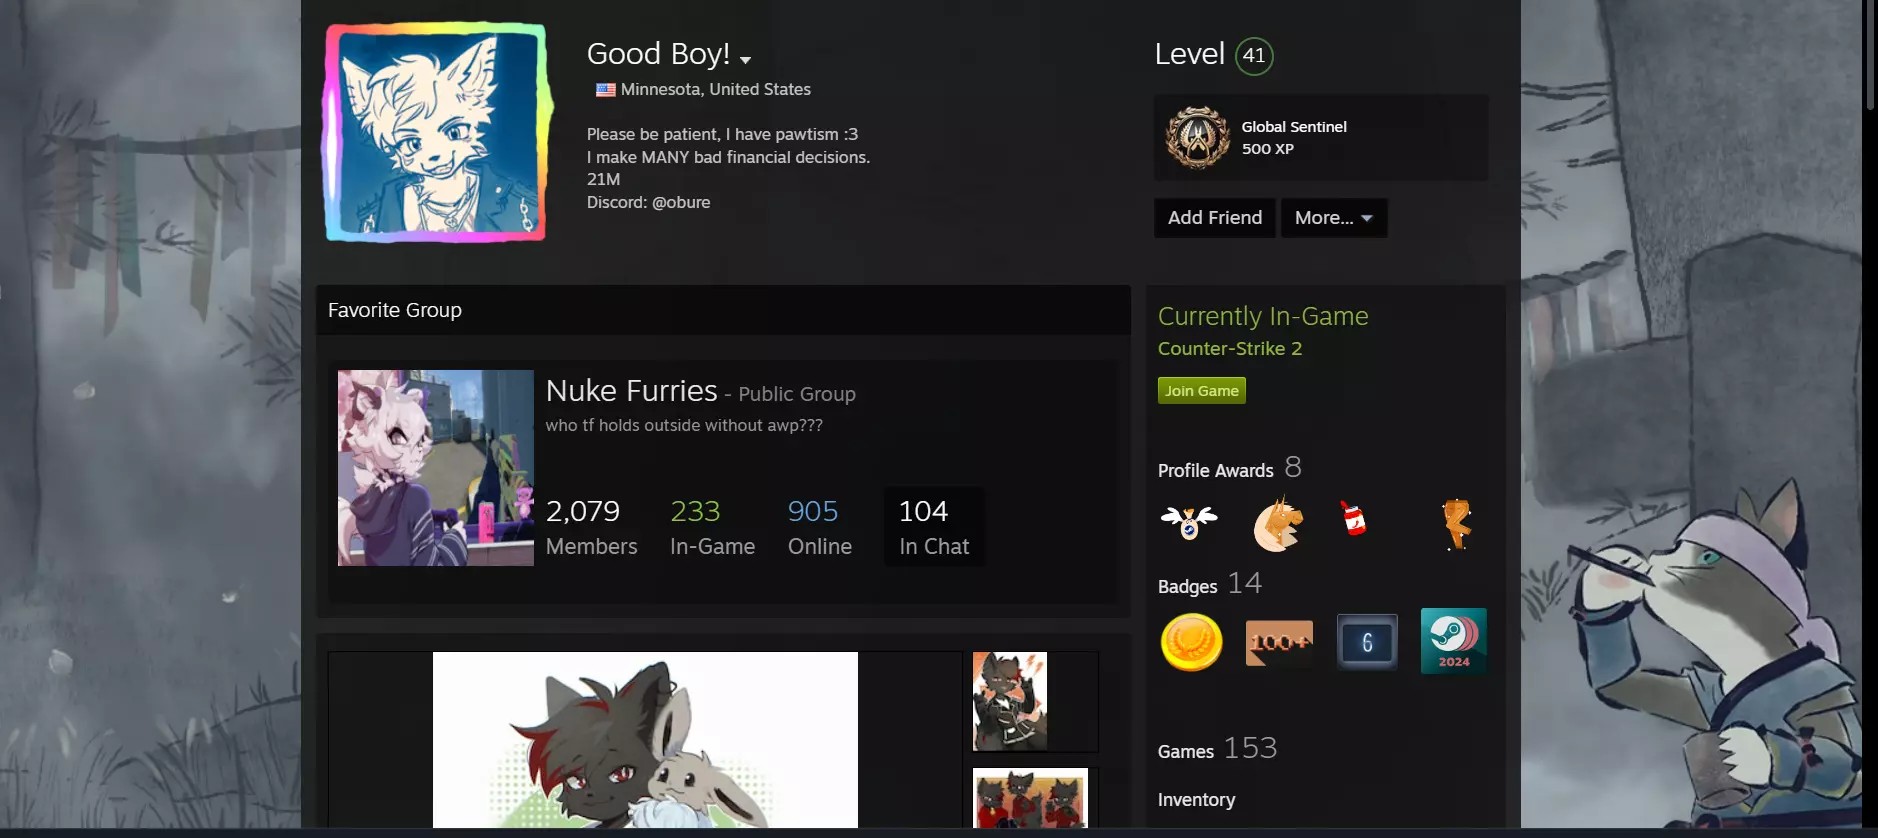This screenshot has width=1878, height=838.
Task: Click the orange fox head profile award
Action: [x=1278, y=524]
